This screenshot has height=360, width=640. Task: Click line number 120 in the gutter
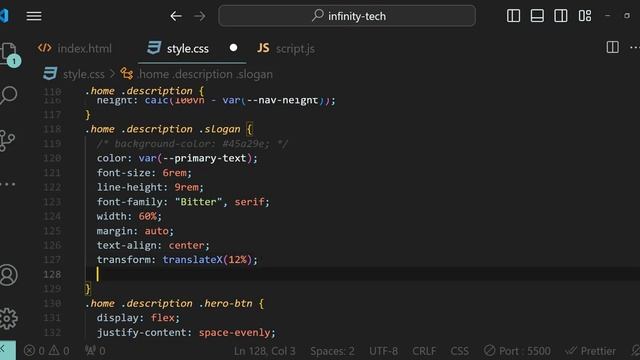pos(52,158)
